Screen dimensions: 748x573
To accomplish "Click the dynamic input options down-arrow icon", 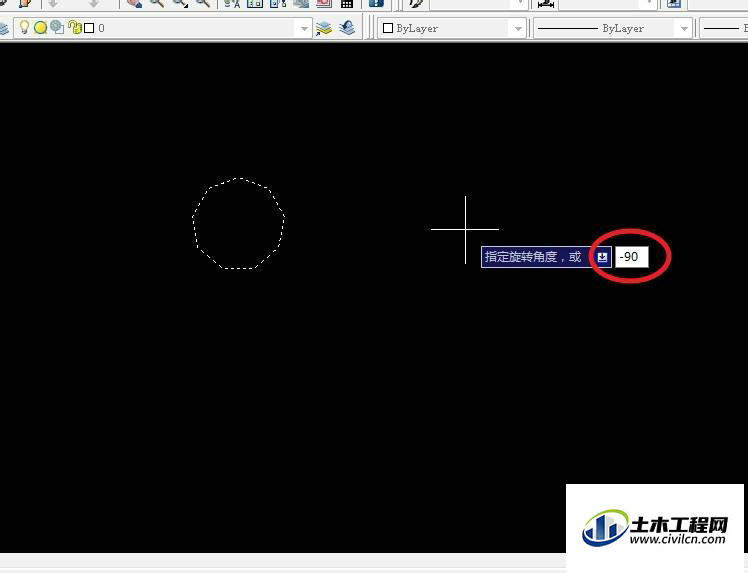I will click(x=602, y=257).
